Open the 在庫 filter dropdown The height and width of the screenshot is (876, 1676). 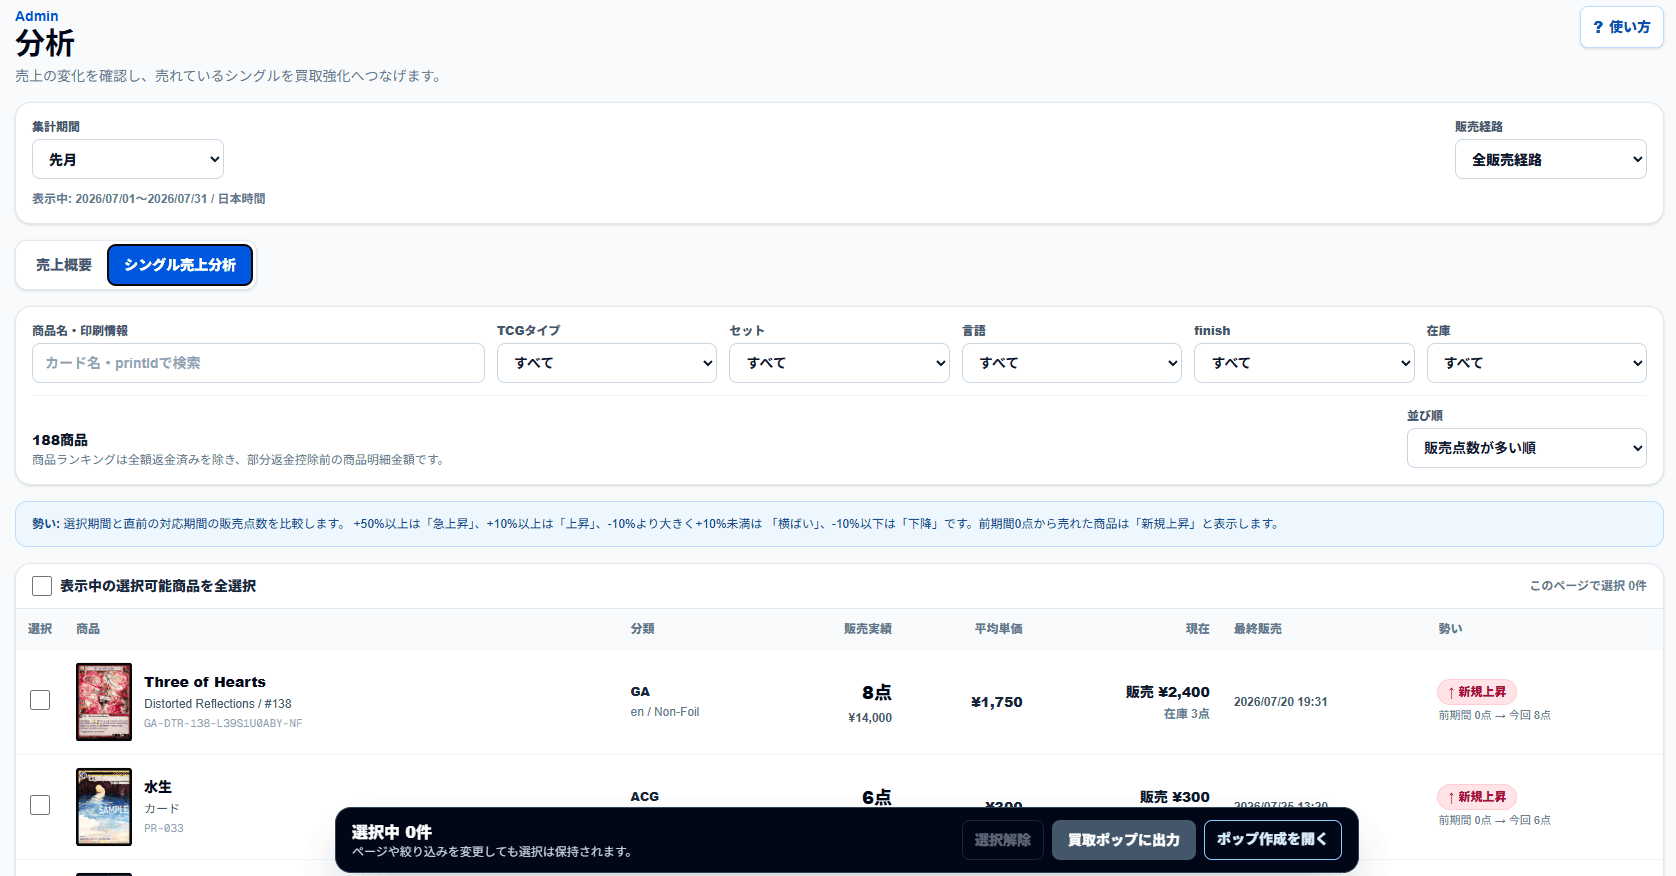pyautogui.click(x=1536, y=363)
